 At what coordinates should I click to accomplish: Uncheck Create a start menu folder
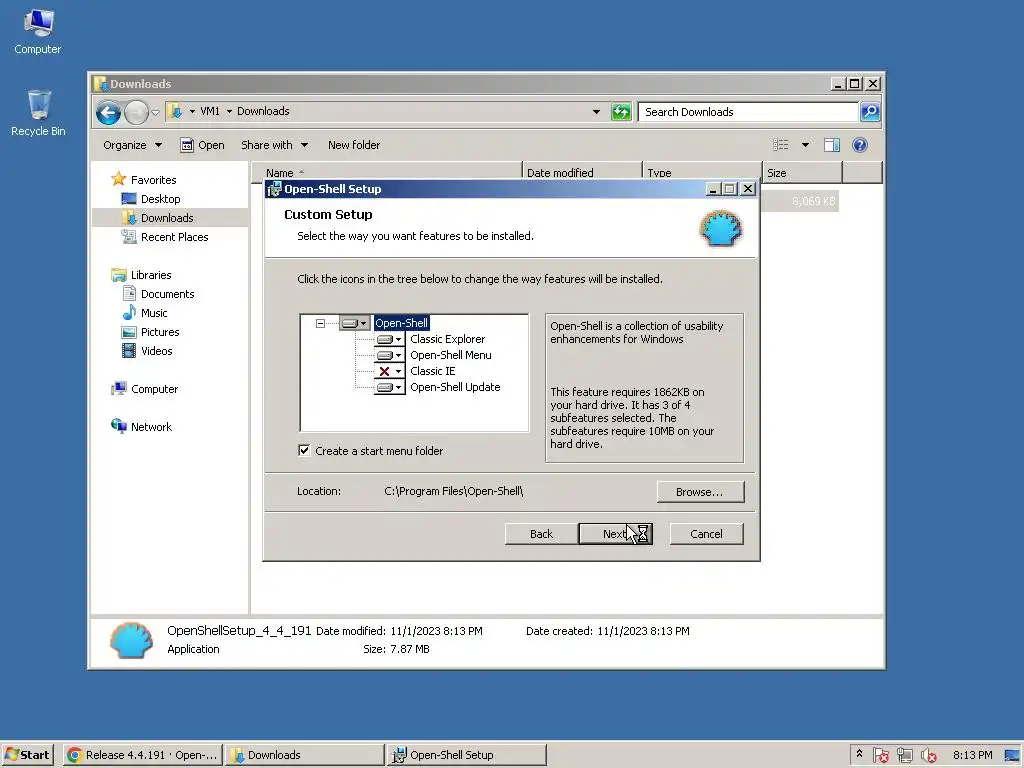(304, 451)
